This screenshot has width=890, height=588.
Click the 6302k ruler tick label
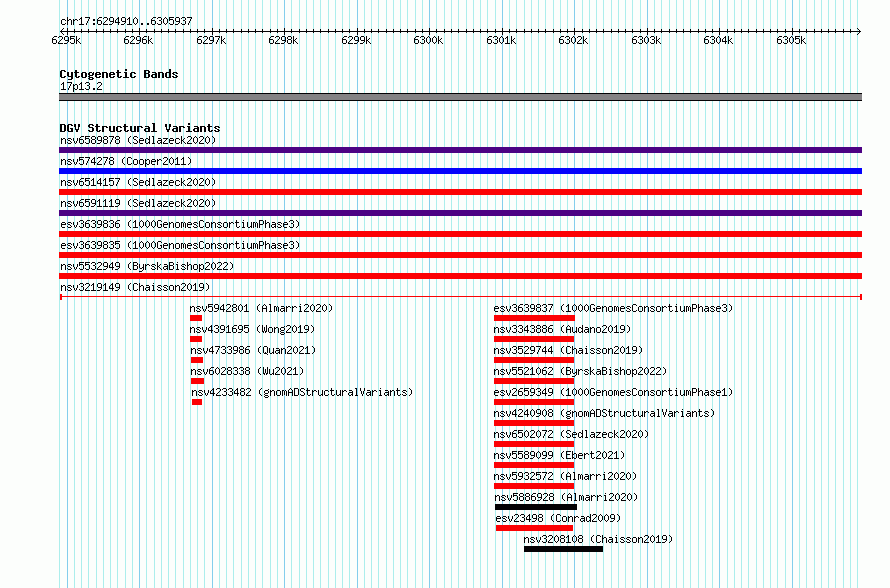(x=573, y=40)
